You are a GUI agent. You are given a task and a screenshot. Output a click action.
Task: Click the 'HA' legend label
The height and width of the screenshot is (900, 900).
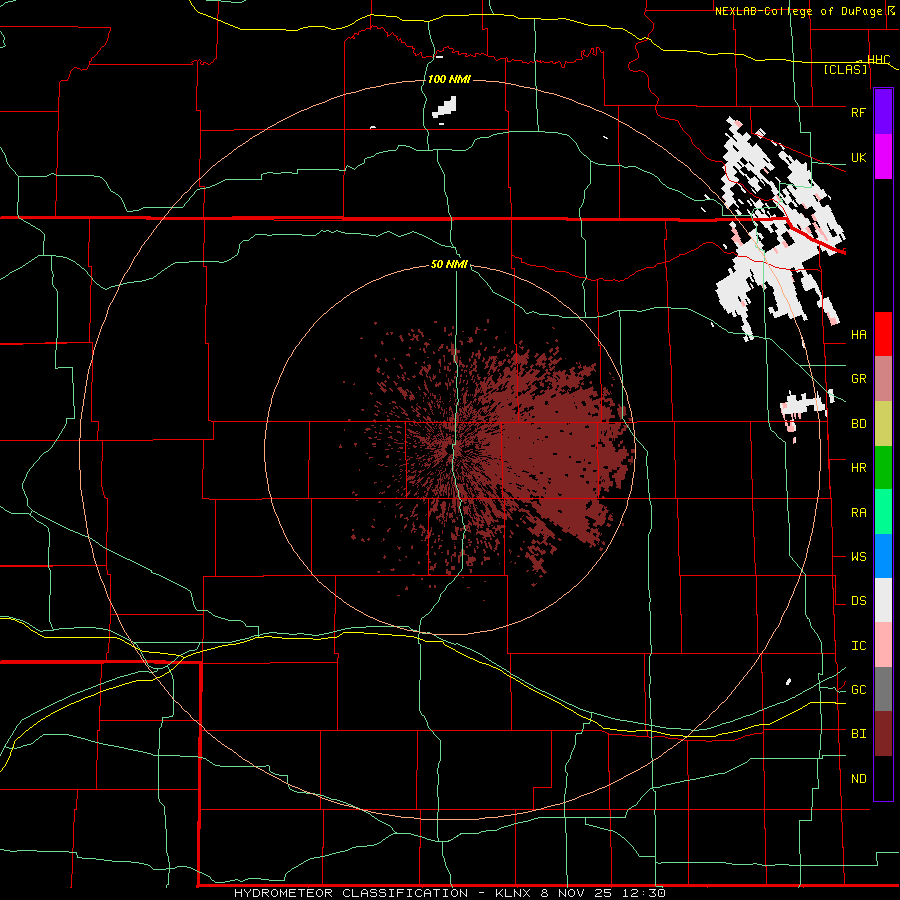tap(858, 335)
